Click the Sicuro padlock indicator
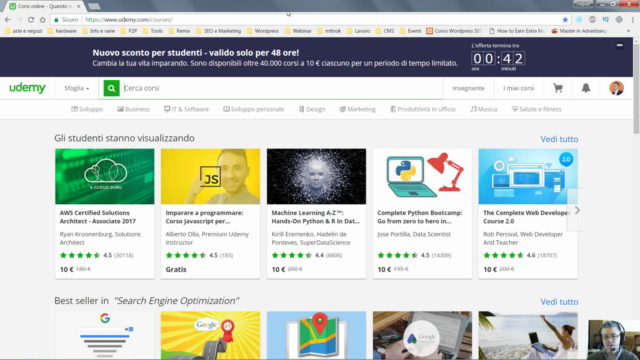Image resolution: width=640 pixels, height=360 pixels. pos(66,20)
